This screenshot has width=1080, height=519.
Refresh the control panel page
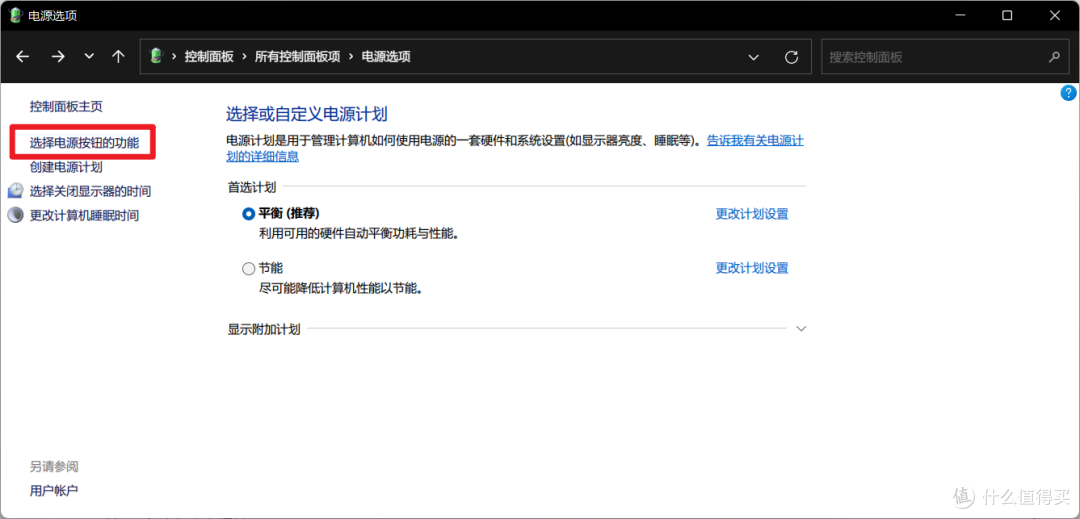(x=792, y=57)
